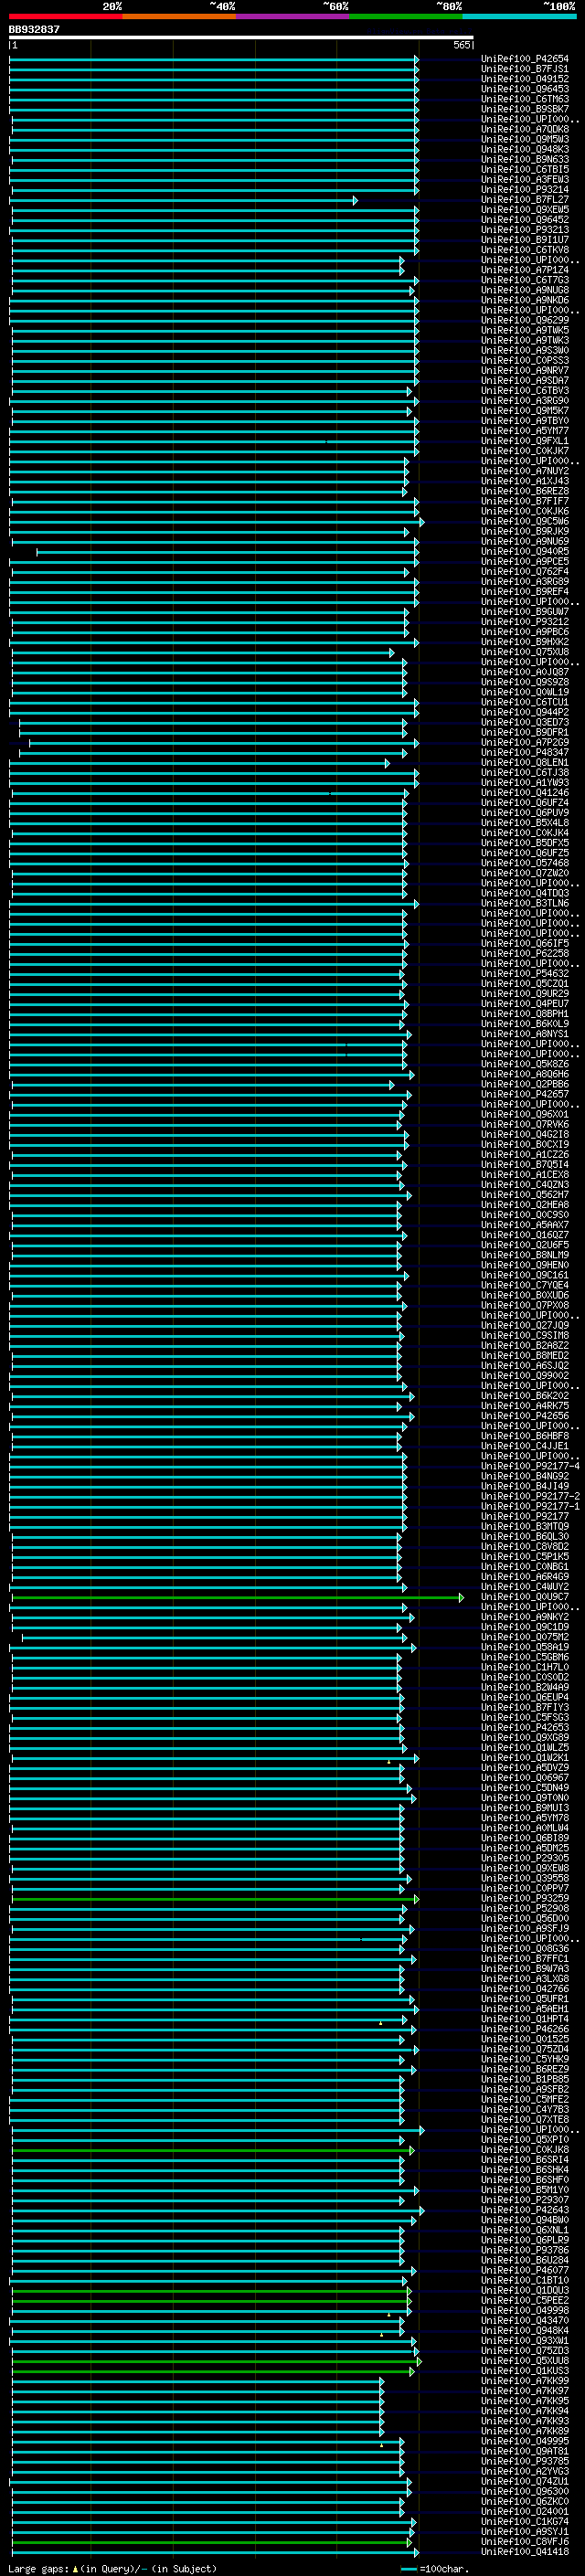Open hit UniRef100_A9NKY2
Screen dimensions: 585x2576
(x=525, y=1617)
